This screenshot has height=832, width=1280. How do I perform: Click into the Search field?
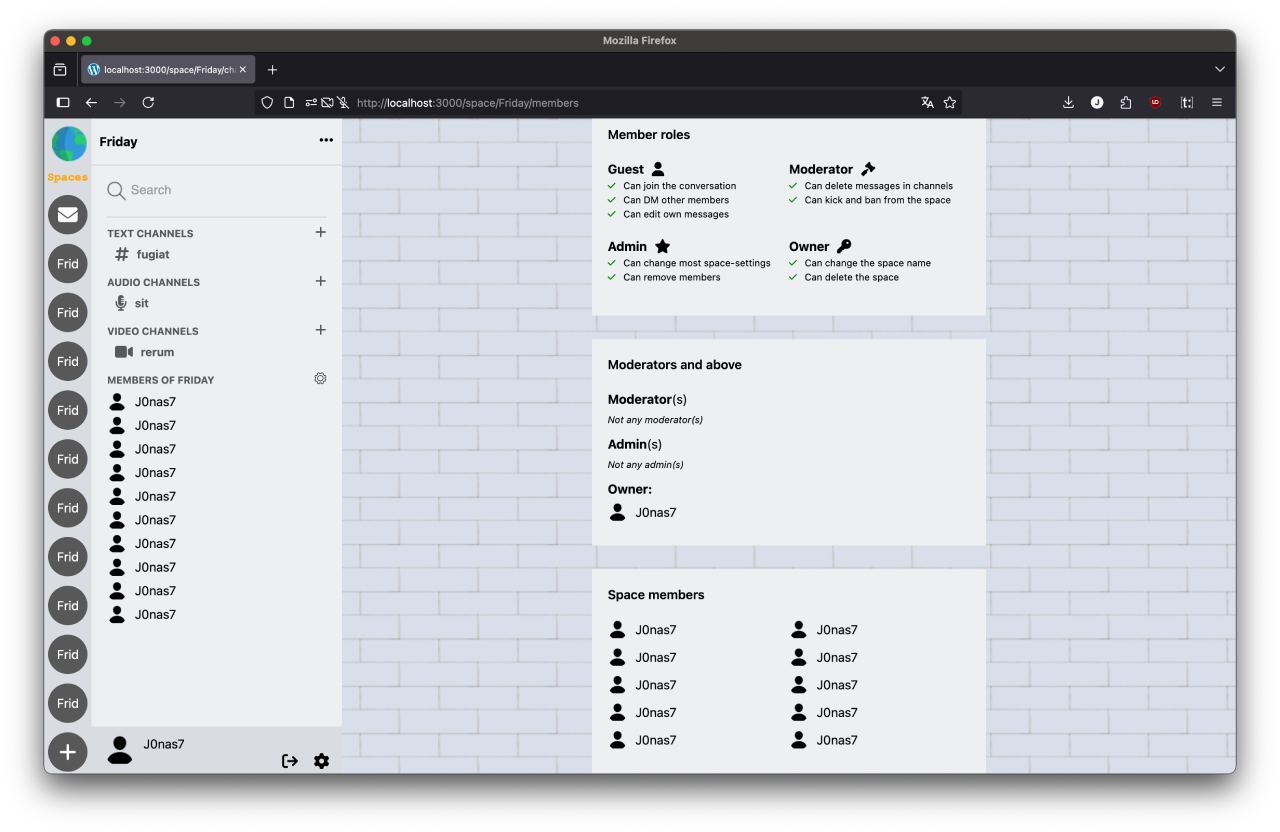point(220,190)
